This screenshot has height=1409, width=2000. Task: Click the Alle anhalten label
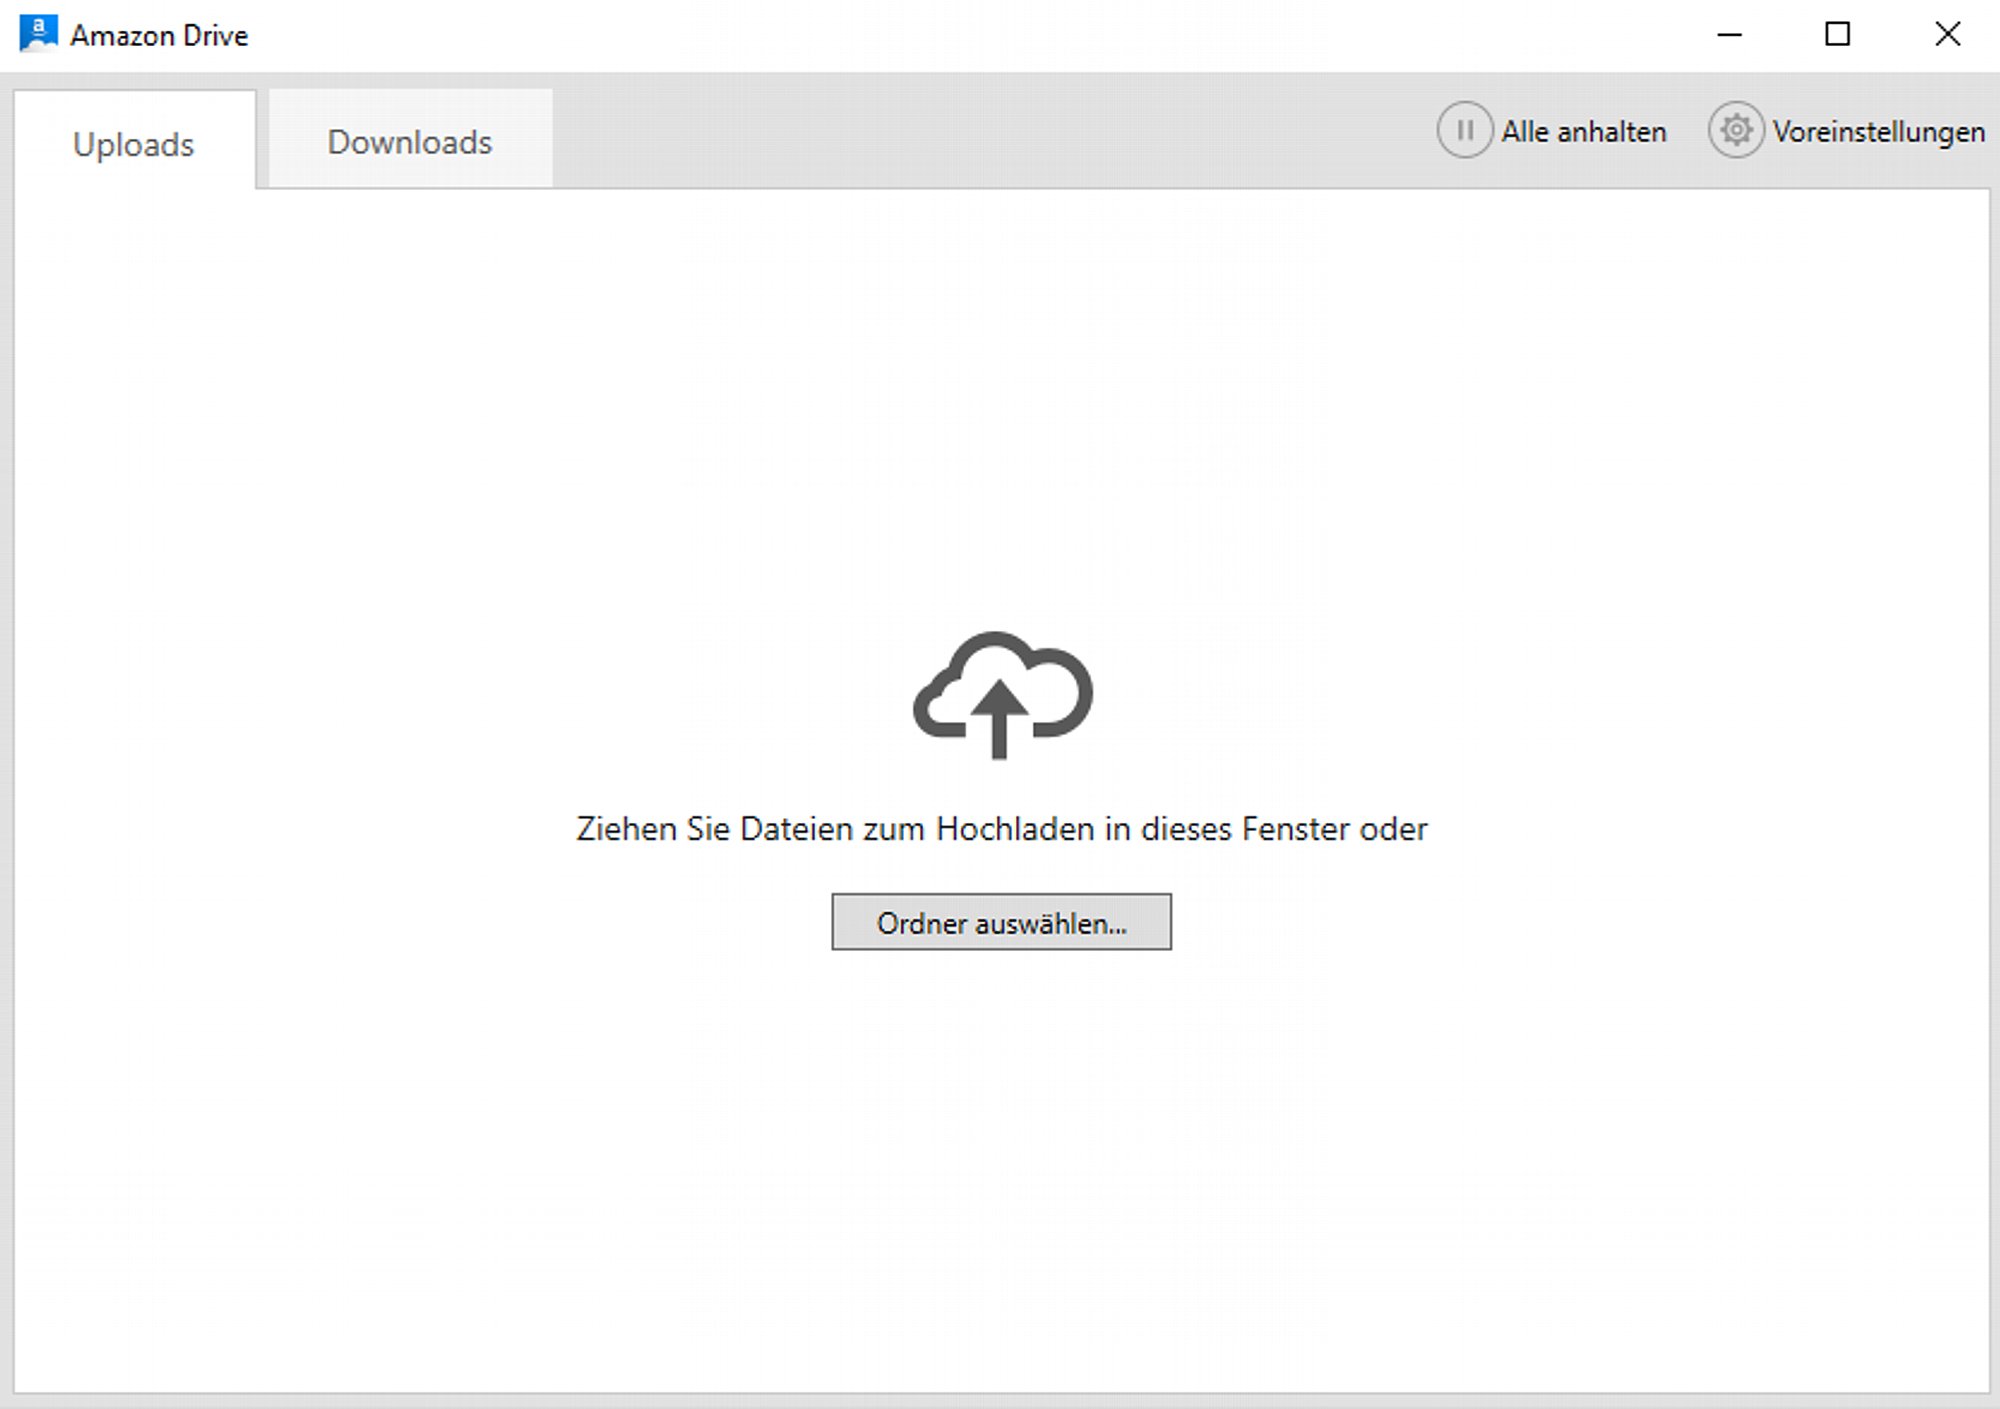(x=1584, y=132)
